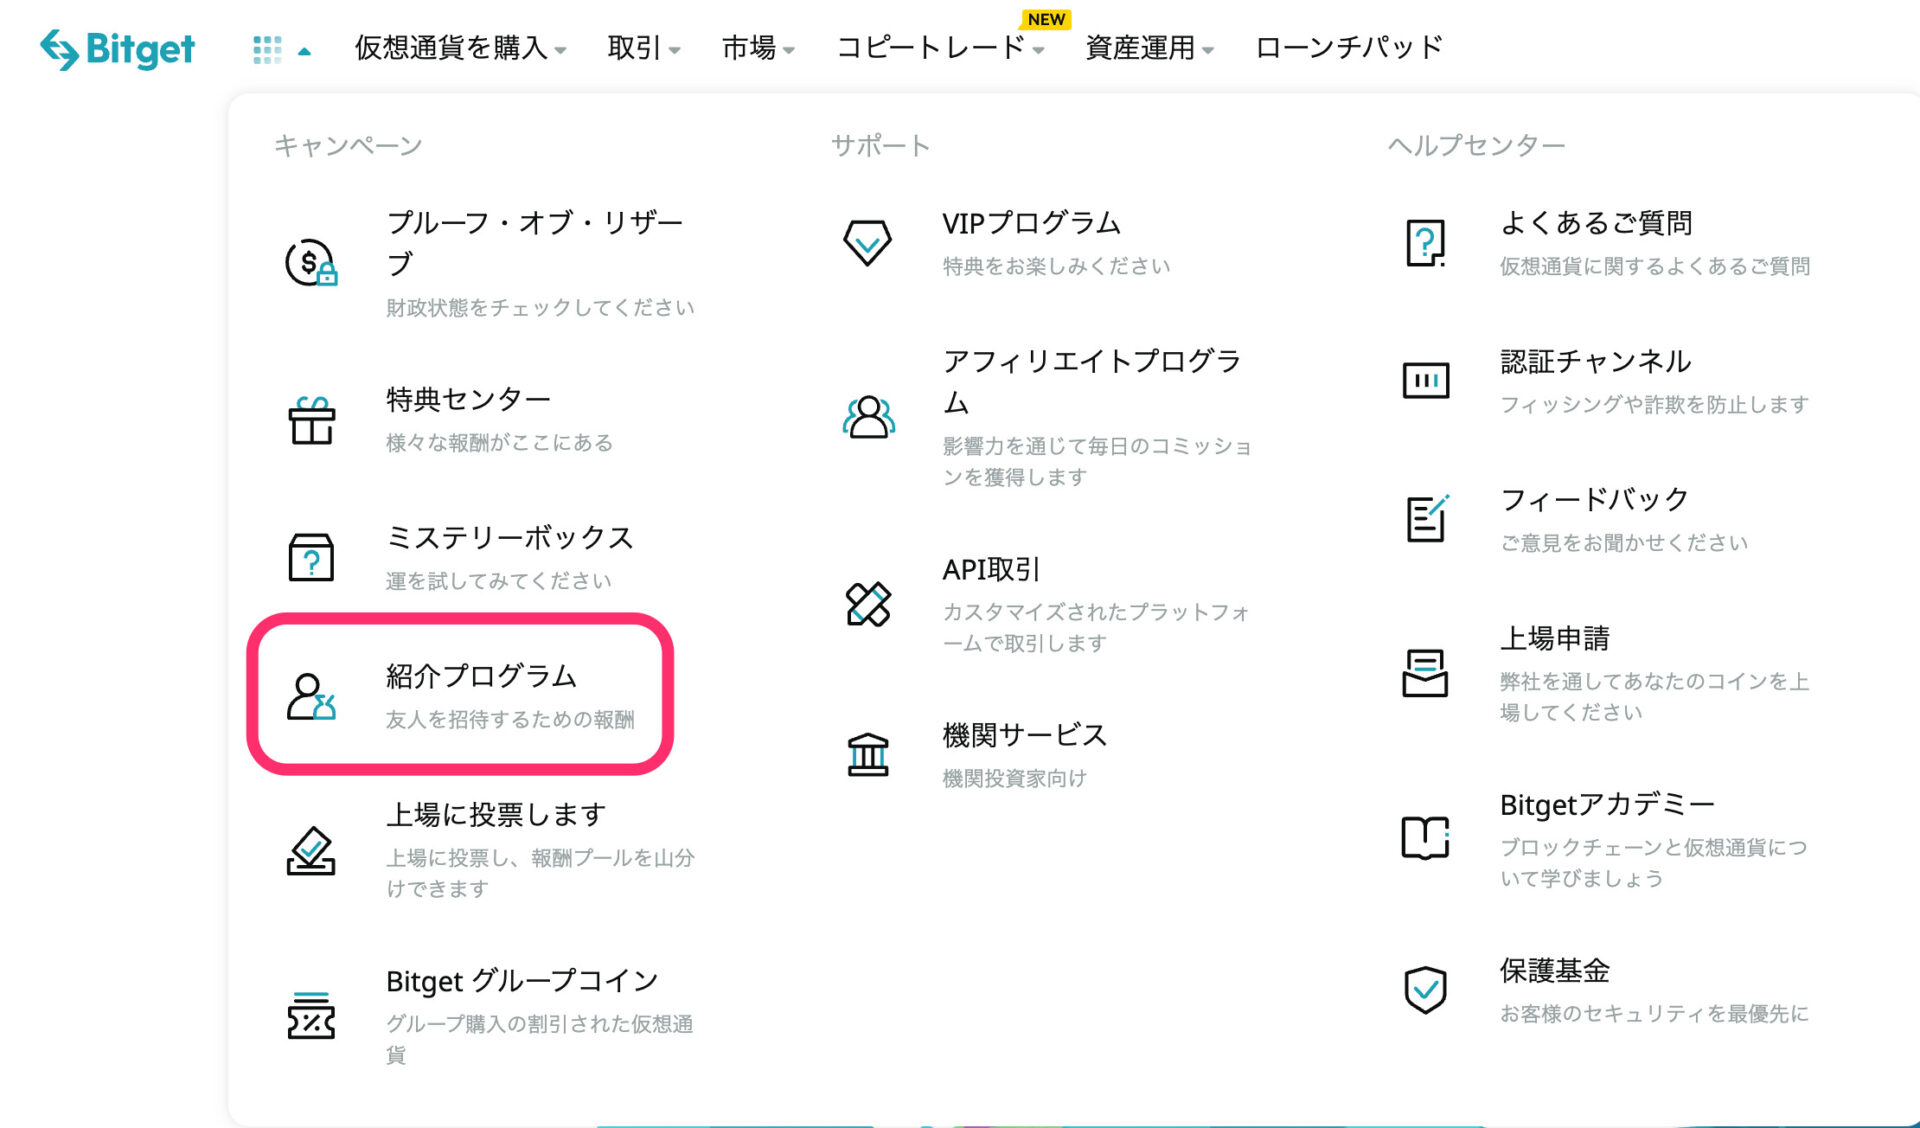The width and height of the screenshot is (1920, 1128).
Task: Click the 機関投資家向け description
Action: (x=1014, y=778)
